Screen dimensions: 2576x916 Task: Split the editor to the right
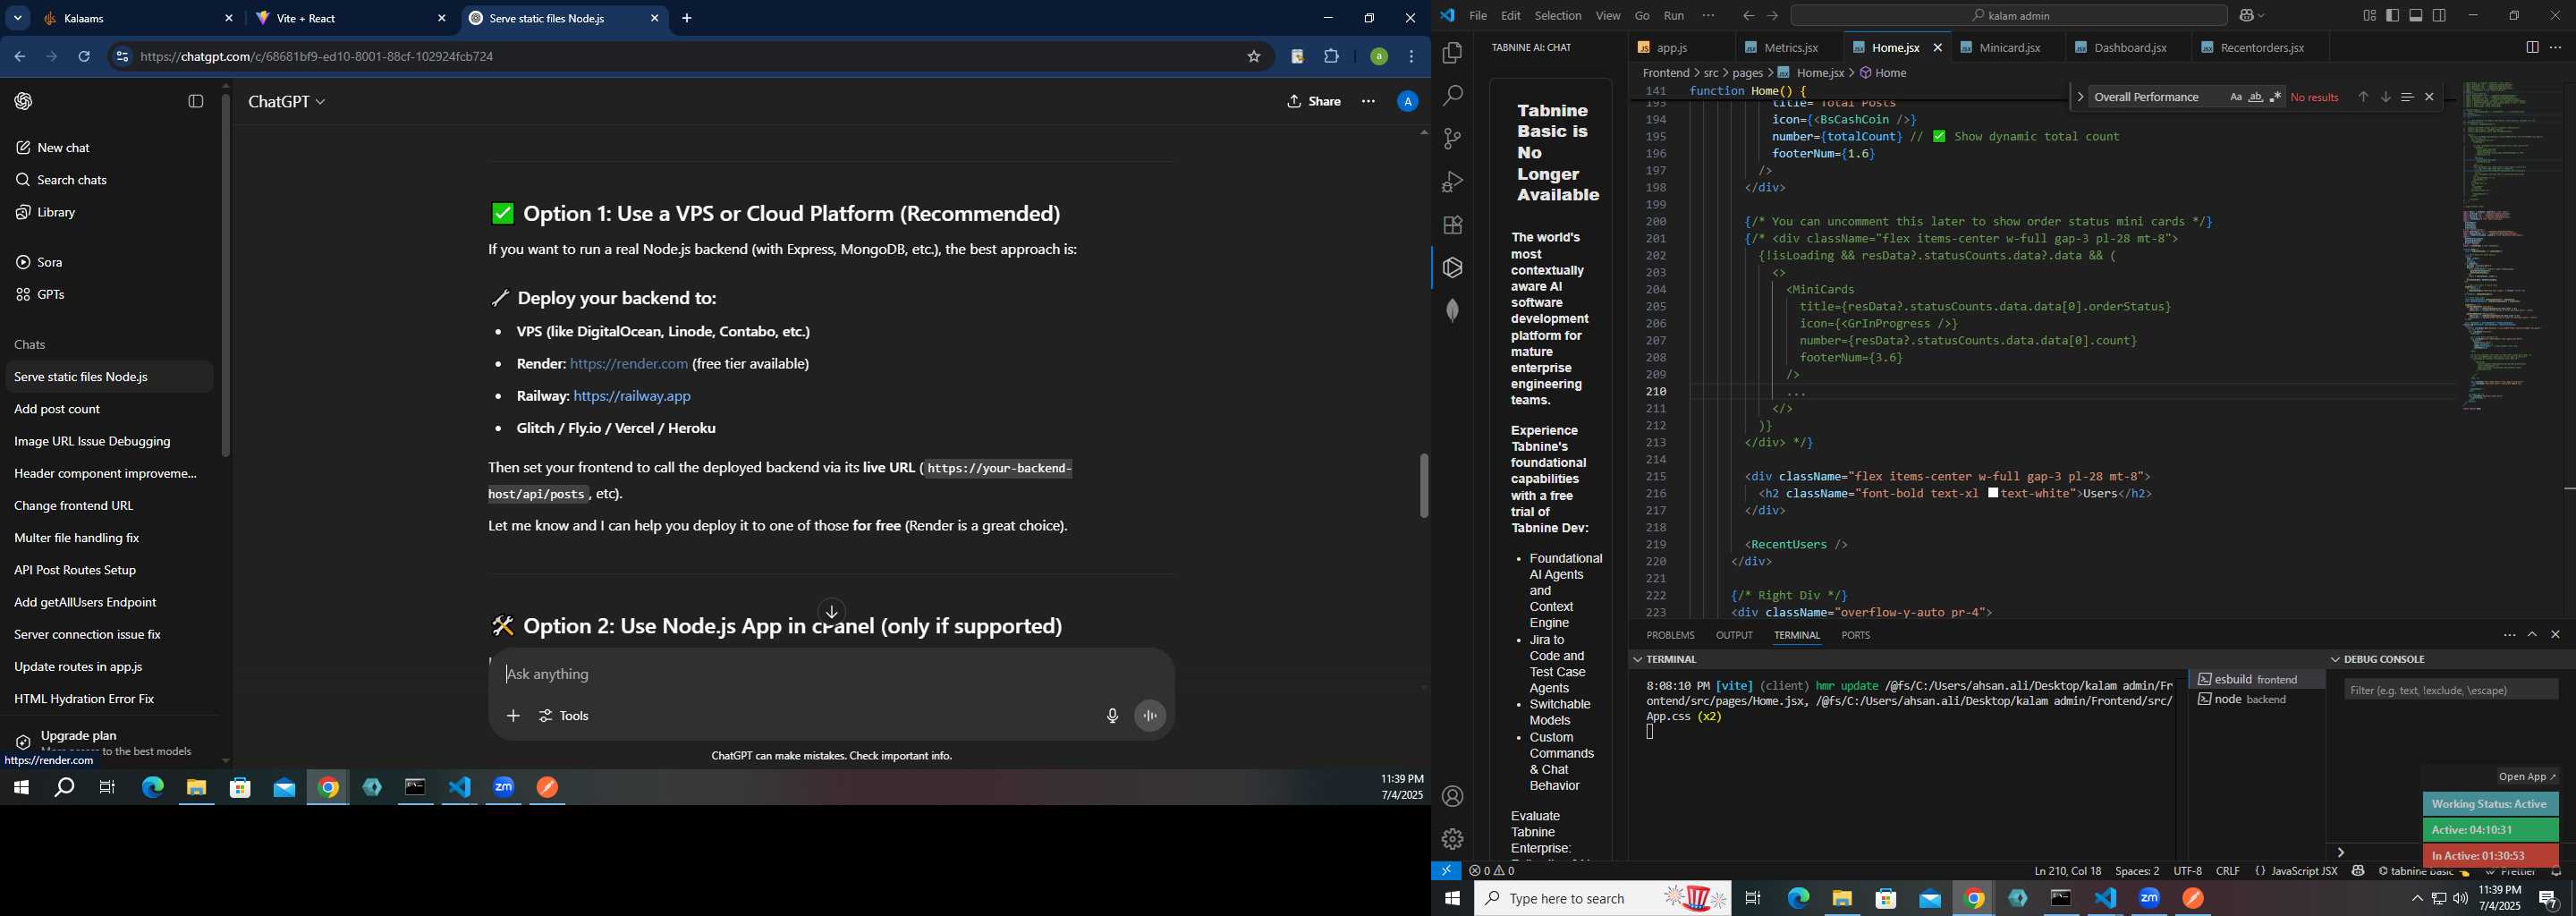[2532, 47]
